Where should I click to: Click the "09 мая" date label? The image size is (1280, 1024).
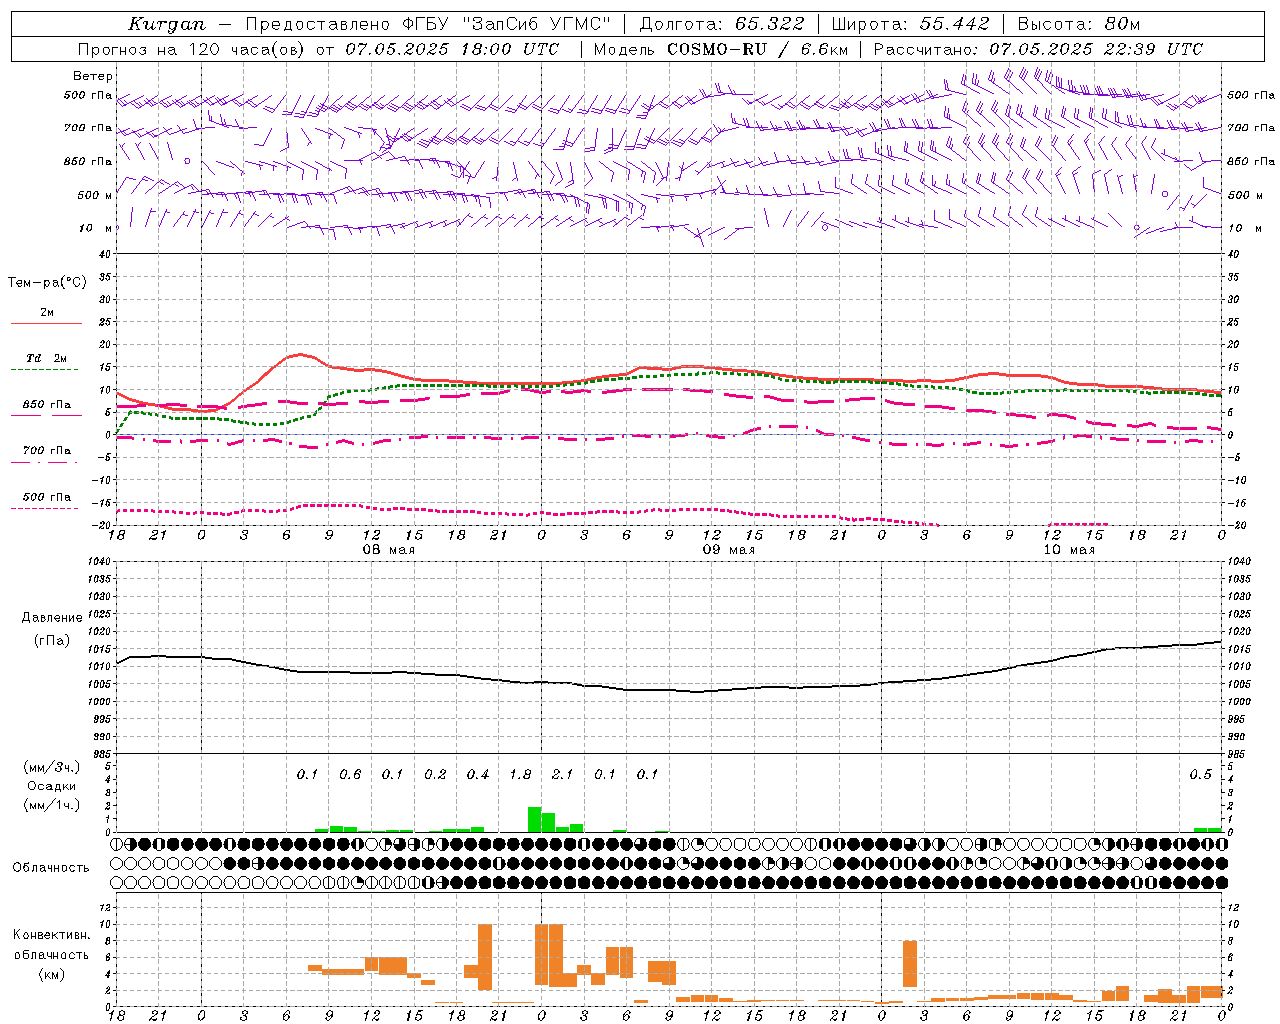[728, 550]
